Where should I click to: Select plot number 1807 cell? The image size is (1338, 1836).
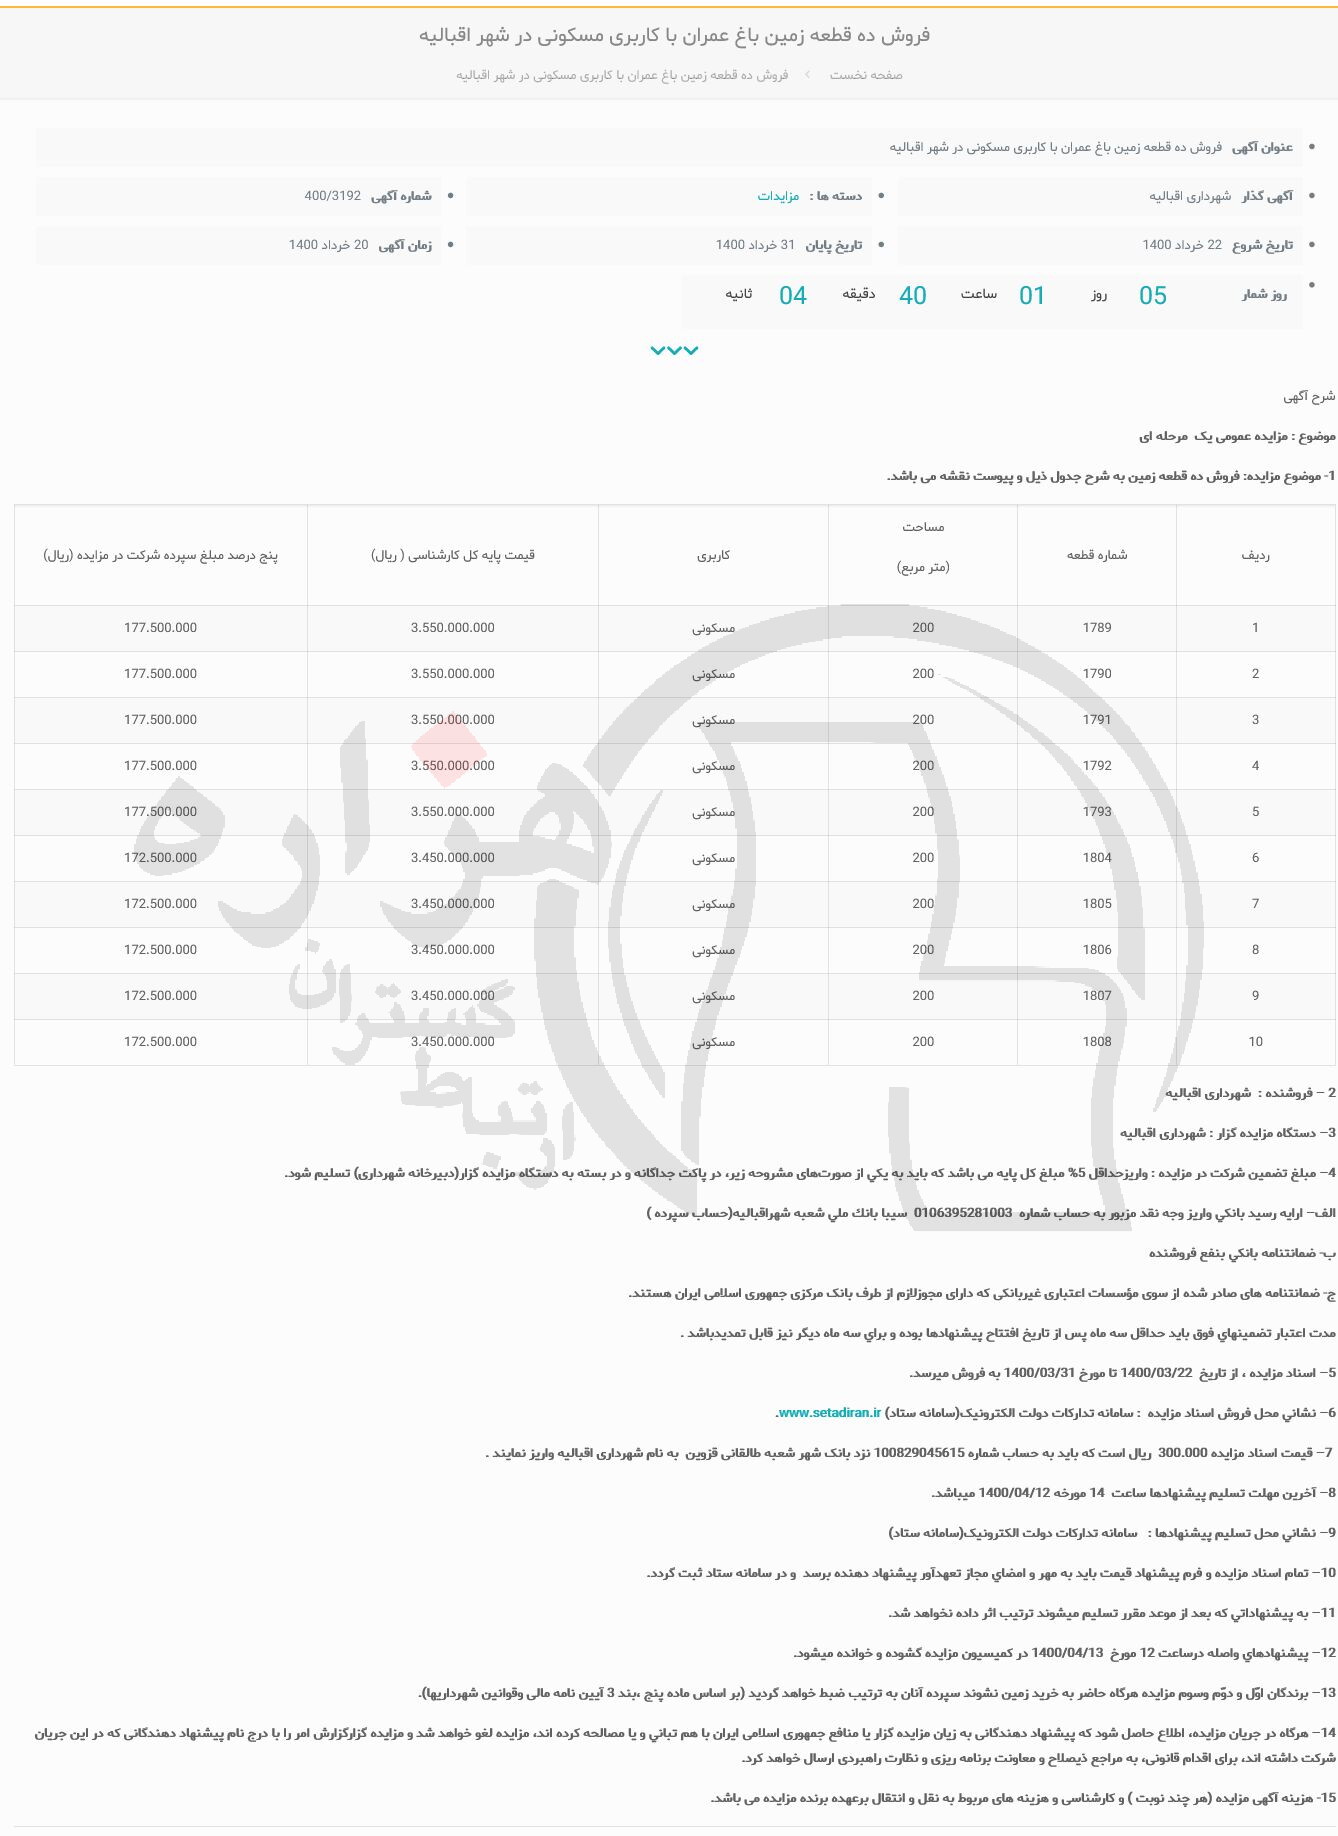pos(1097,996)
